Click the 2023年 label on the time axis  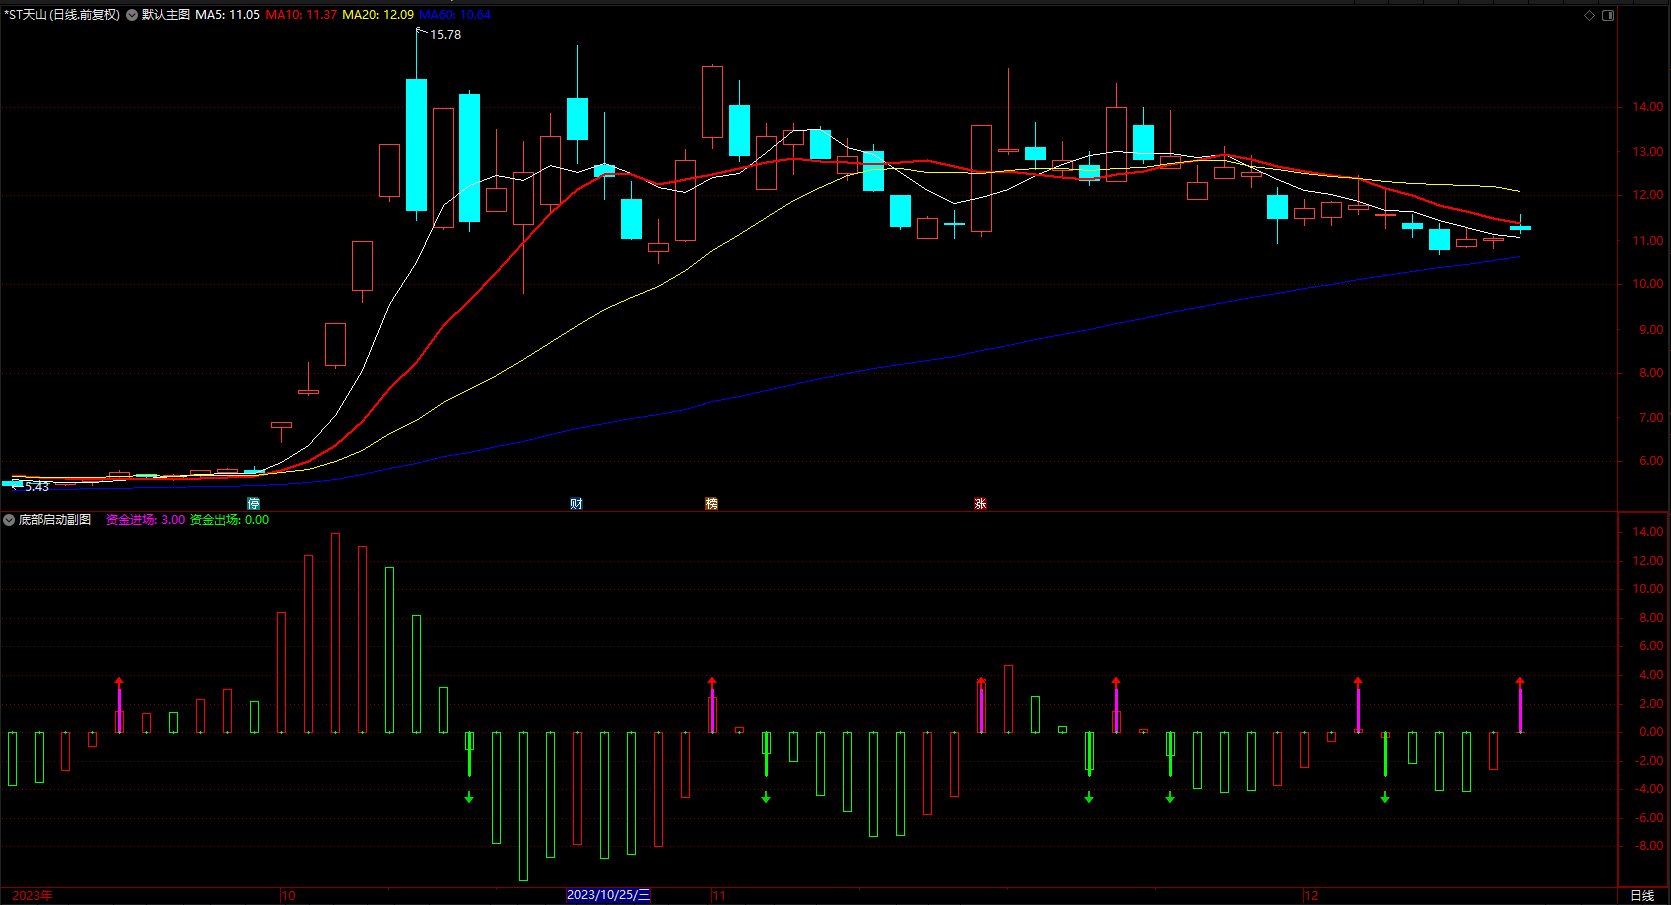(x=32, y=896)
